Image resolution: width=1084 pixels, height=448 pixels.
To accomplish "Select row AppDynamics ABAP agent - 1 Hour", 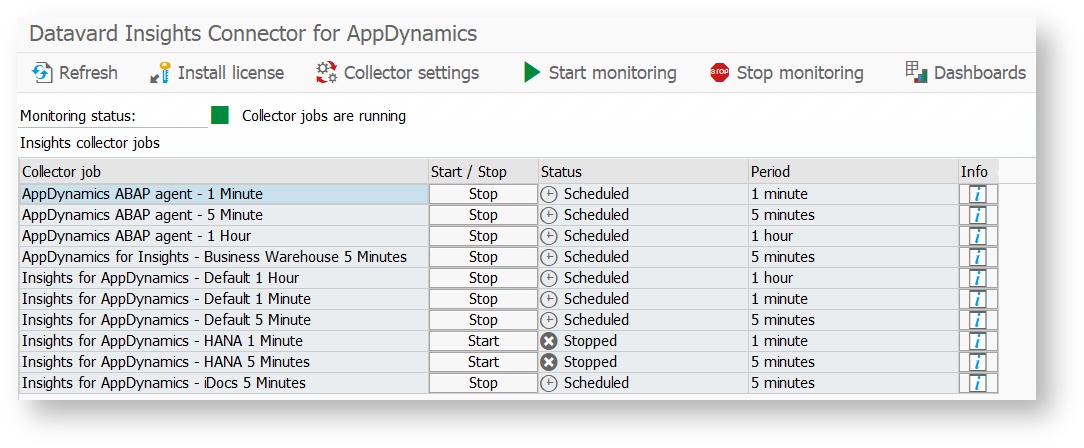I will pyautogui.click(x=223, y=236).
